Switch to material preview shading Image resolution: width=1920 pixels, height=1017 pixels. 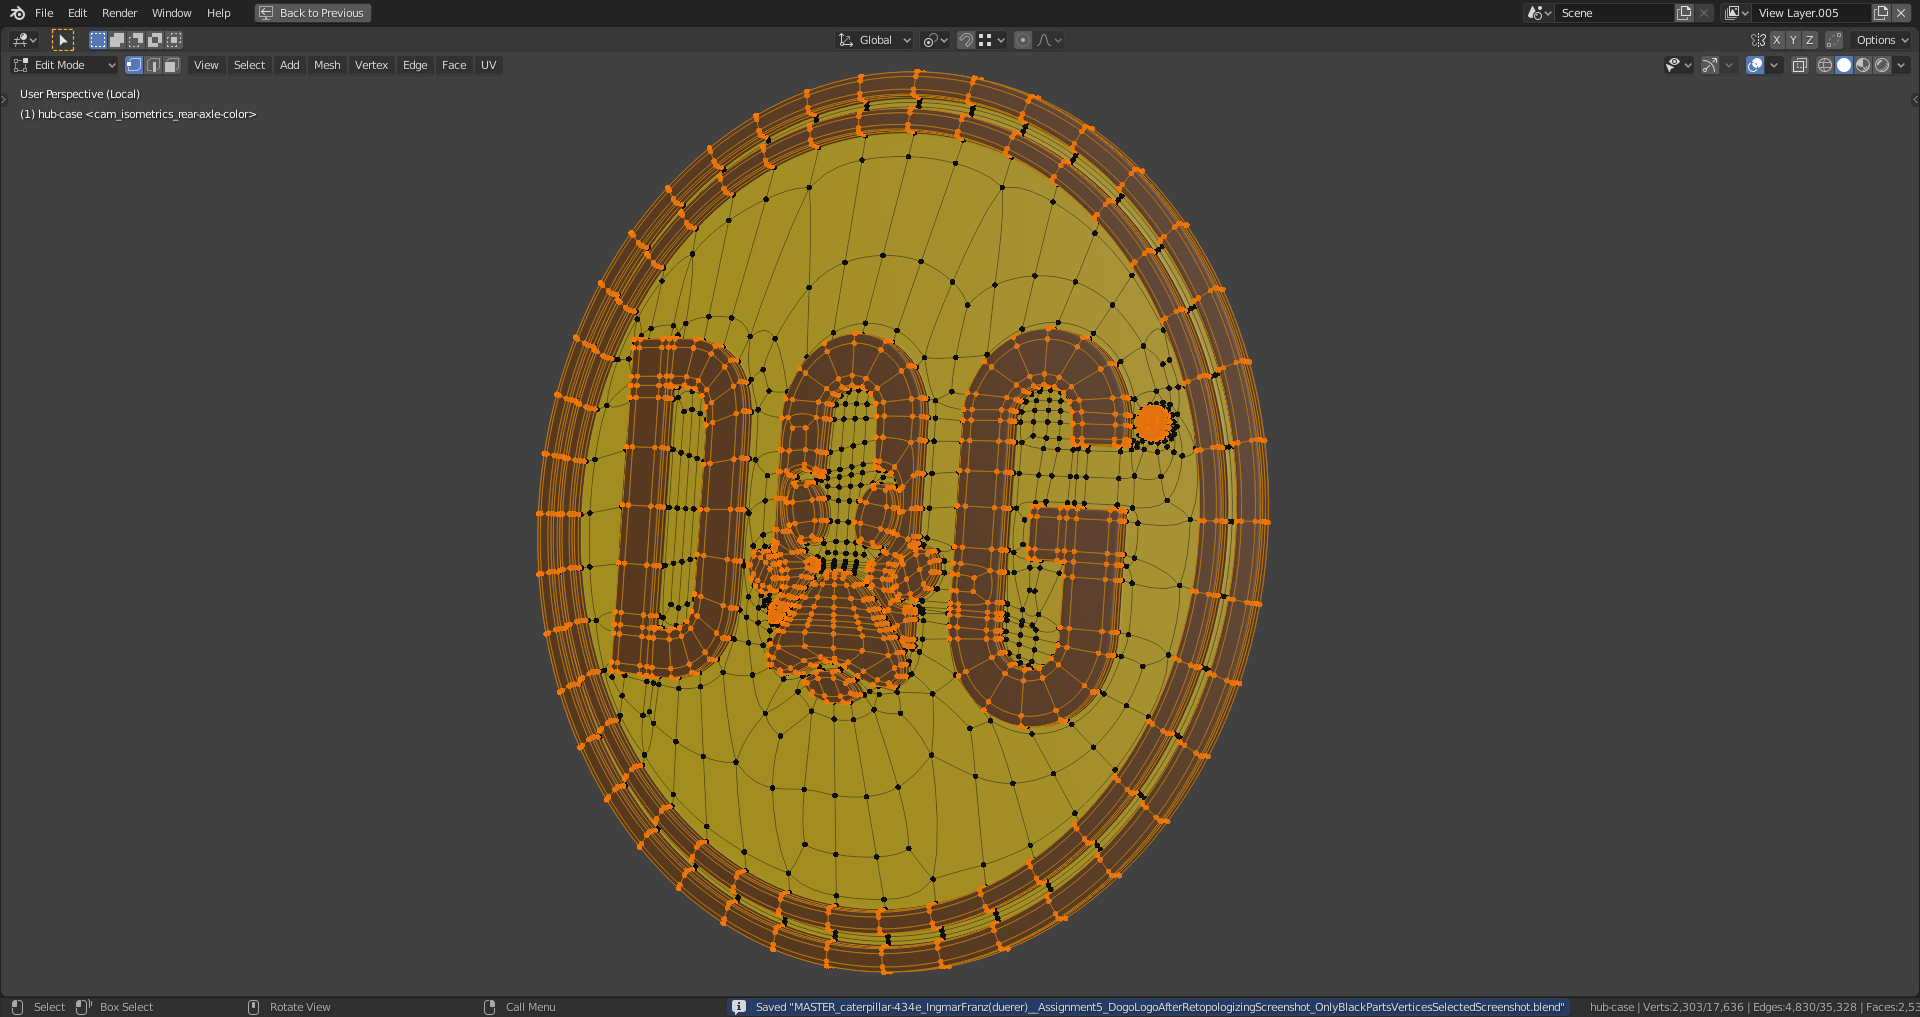tap(1863, 65)
